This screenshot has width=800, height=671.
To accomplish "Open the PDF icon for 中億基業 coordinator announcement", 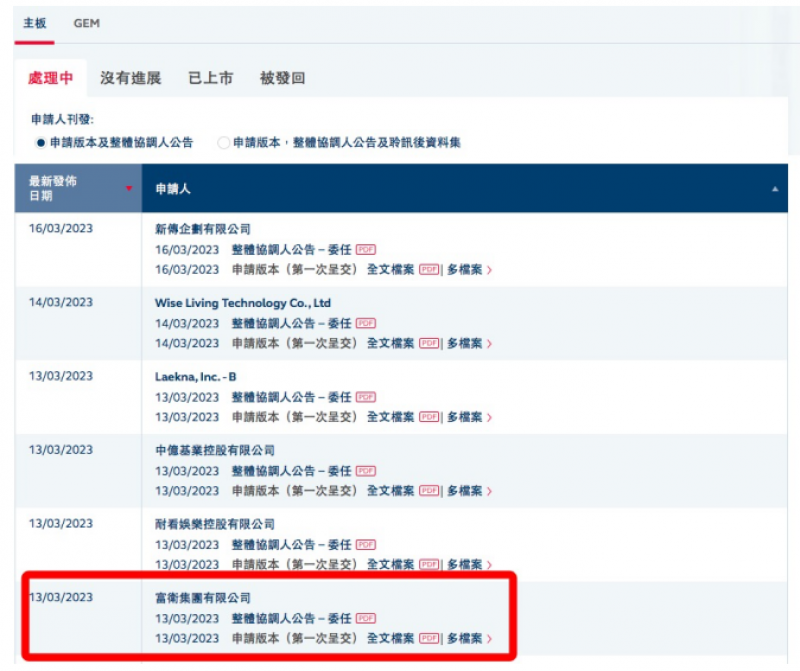I will (x=365, y=472).
